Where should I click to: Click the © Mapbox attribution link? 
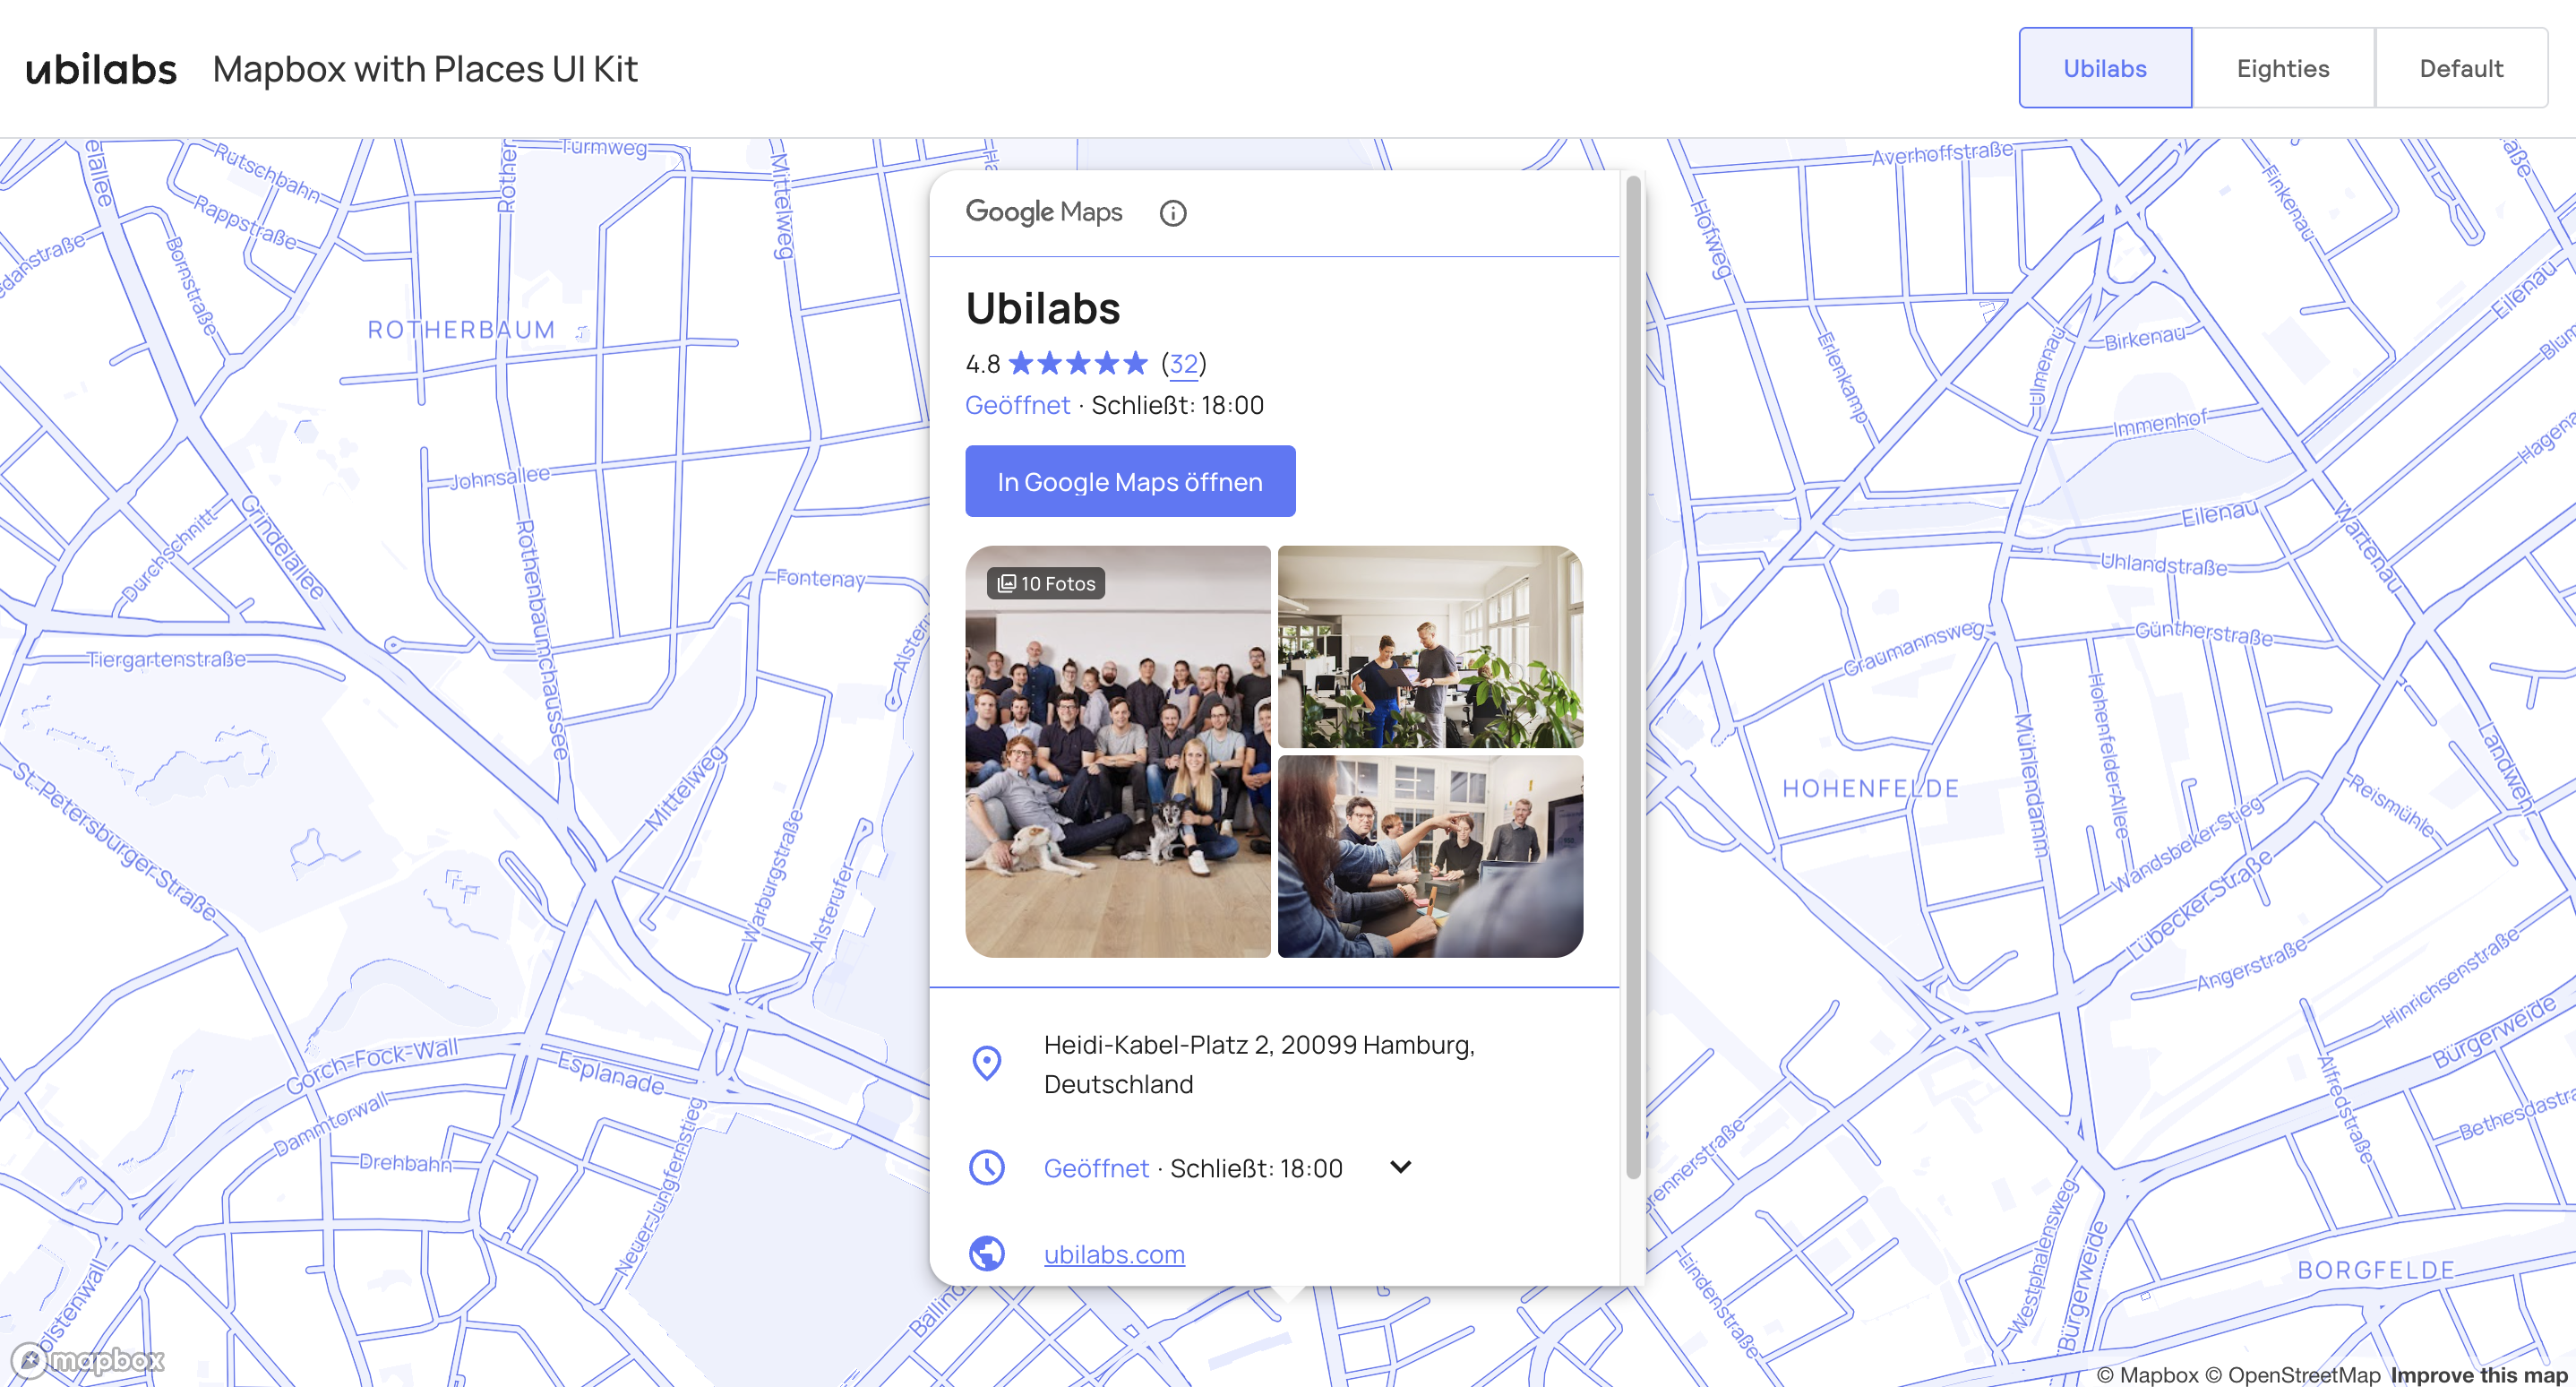coord(2147,1375)
